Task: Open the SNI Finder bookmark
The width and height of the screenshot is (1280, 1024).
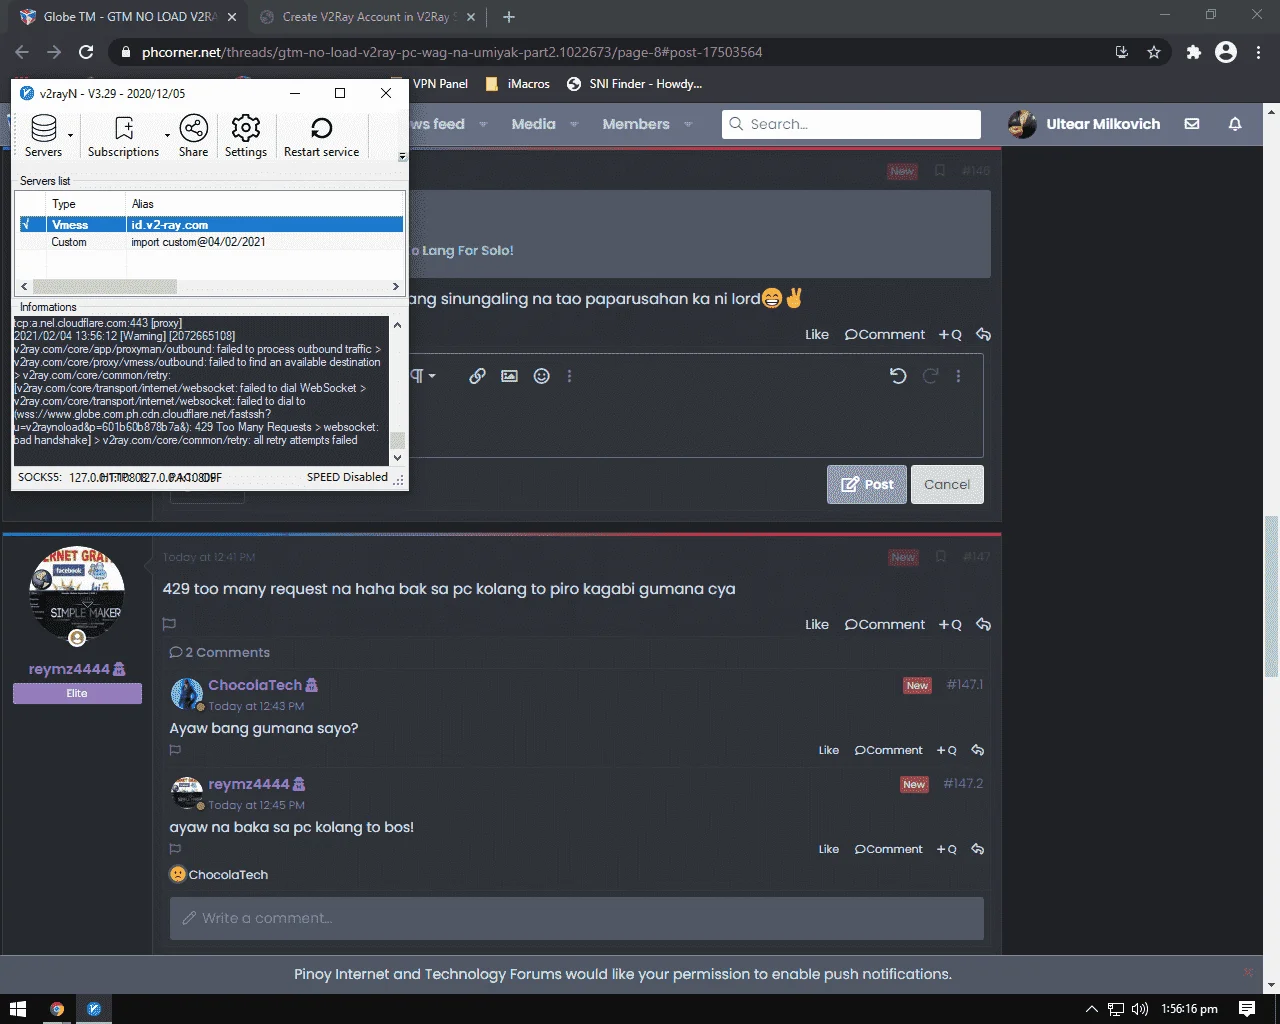Action: coord(634,84)
